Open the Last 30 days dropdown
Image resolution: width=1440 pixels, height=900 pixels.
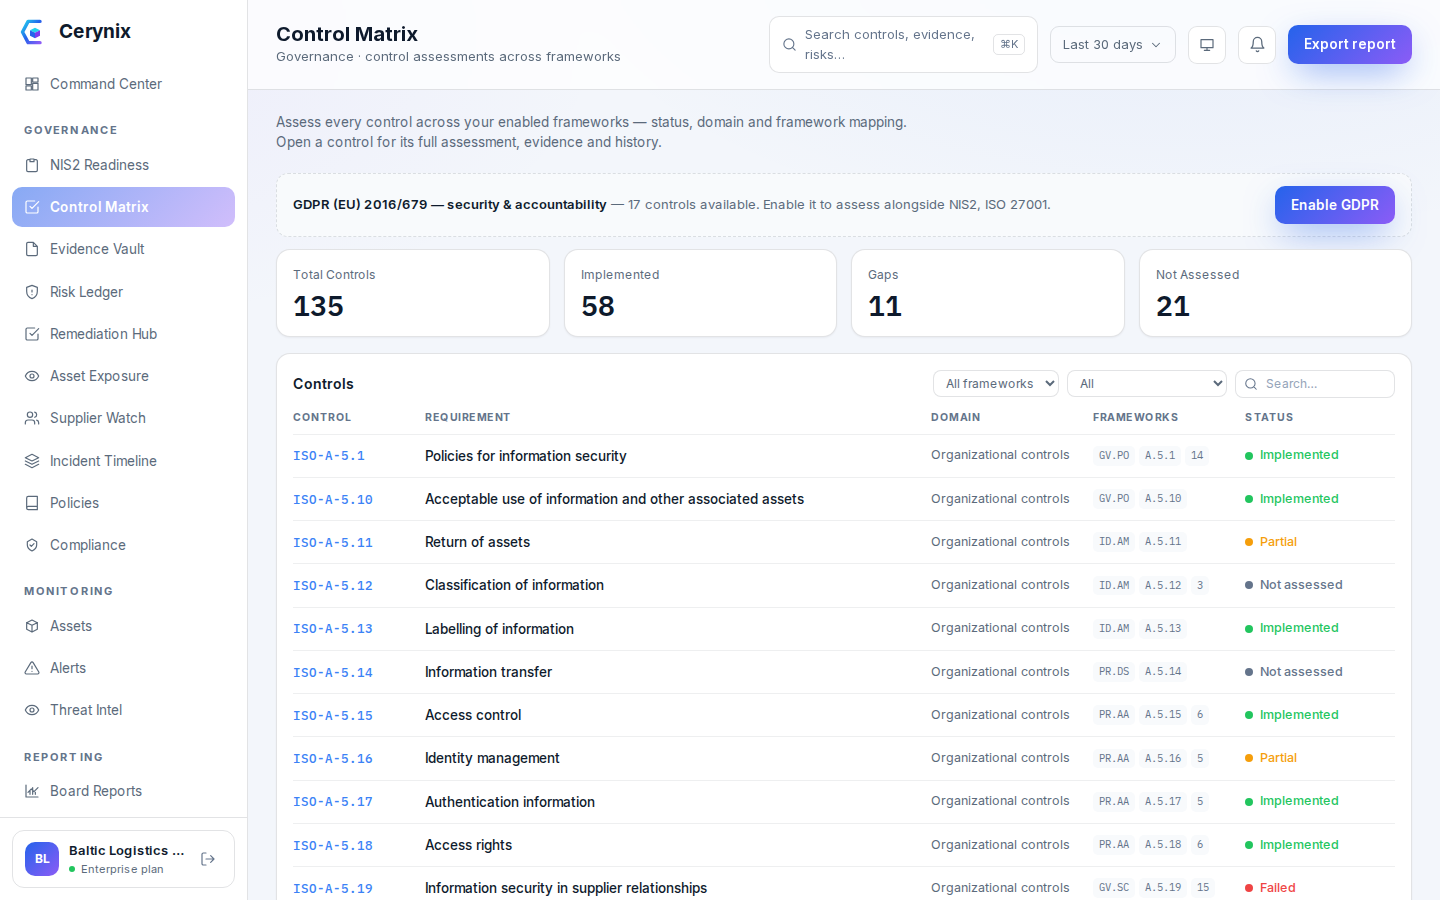point(1112,45)
